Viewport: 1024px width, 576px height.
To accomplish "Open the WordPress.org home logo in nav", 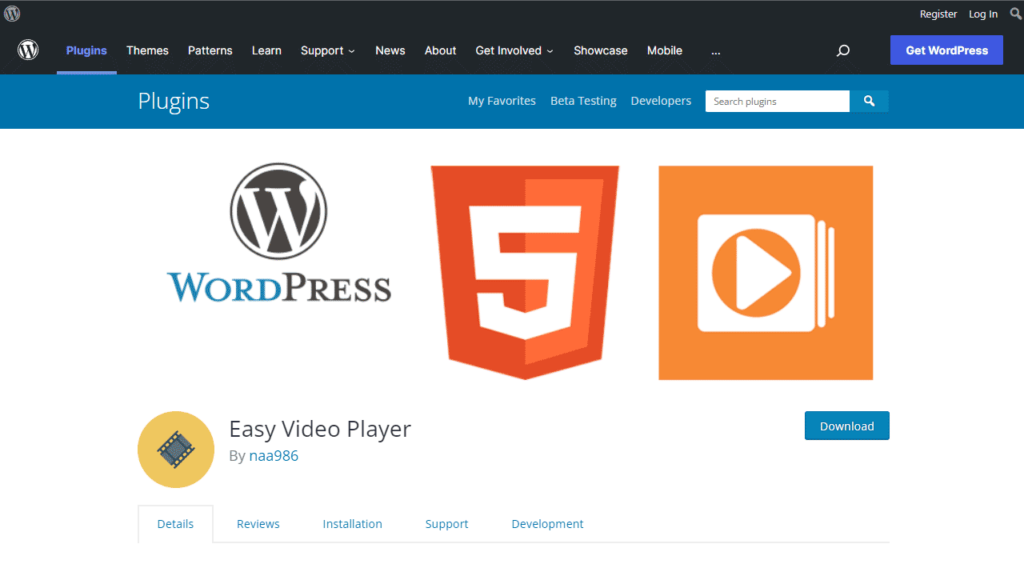I will pyautogui.click(x=28, y=50).
